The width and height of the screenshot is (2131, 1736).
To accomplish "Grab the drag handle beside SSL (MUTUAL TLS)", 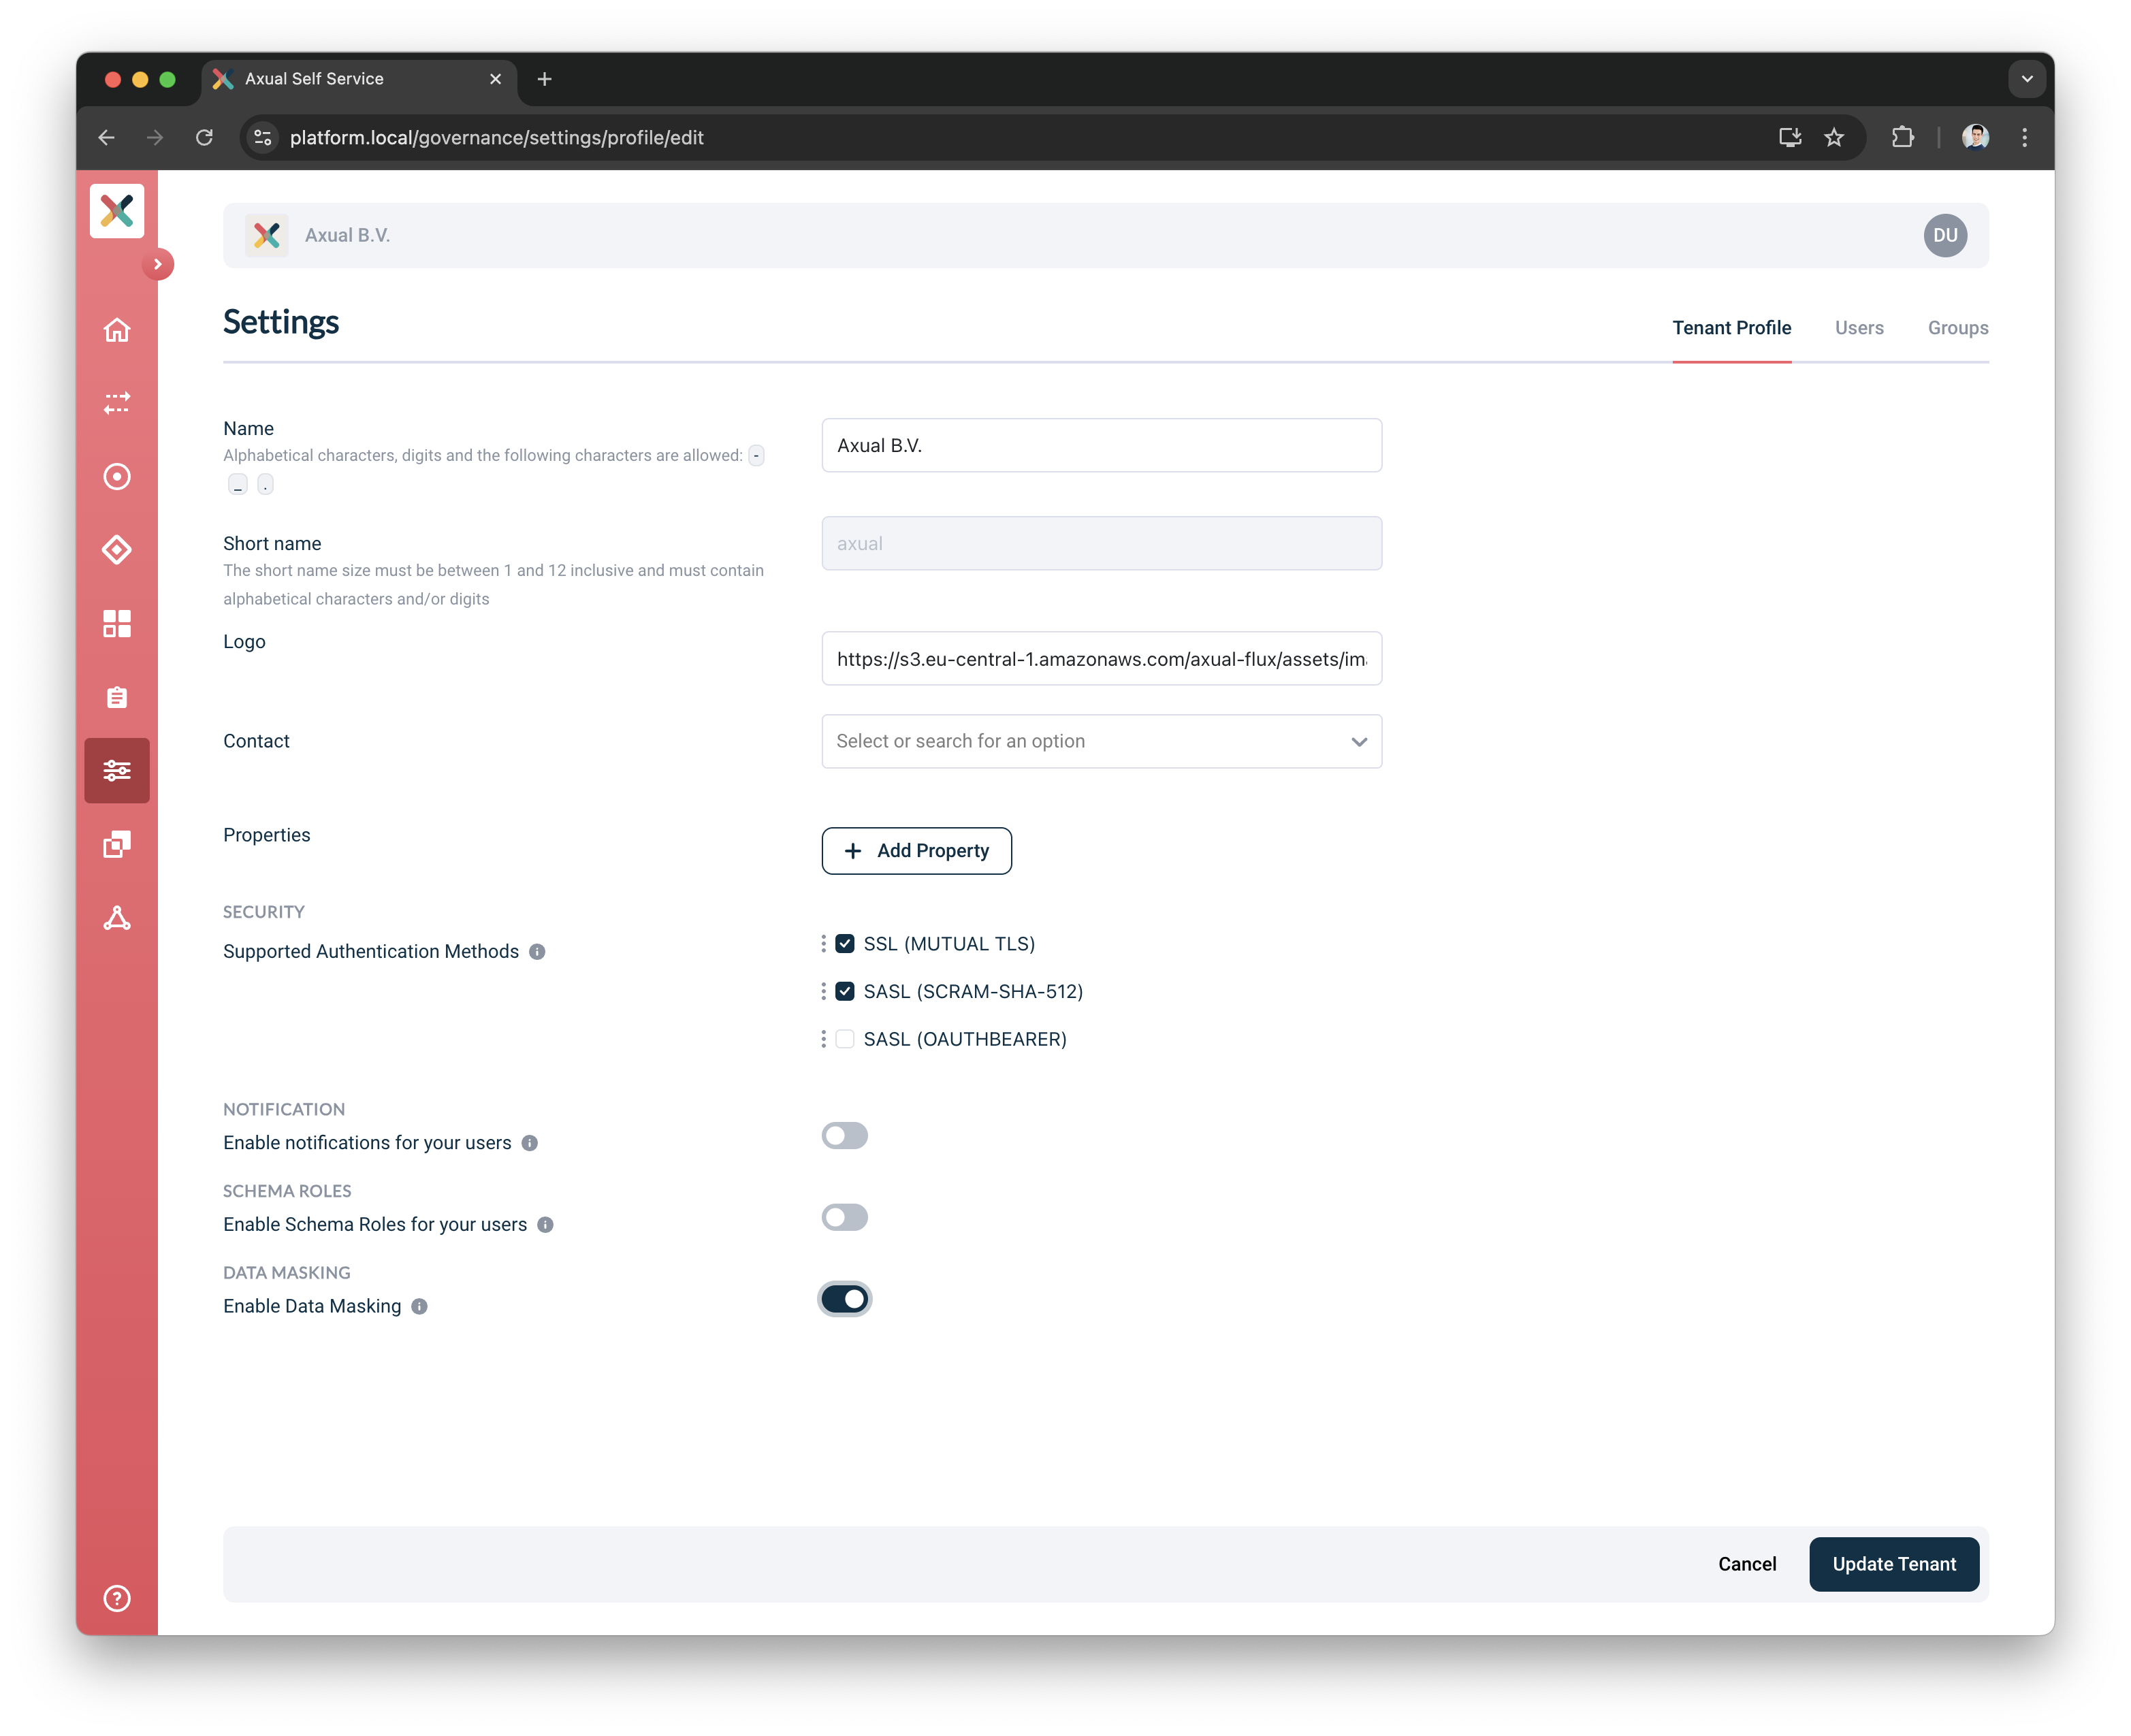I will point(823,944).
